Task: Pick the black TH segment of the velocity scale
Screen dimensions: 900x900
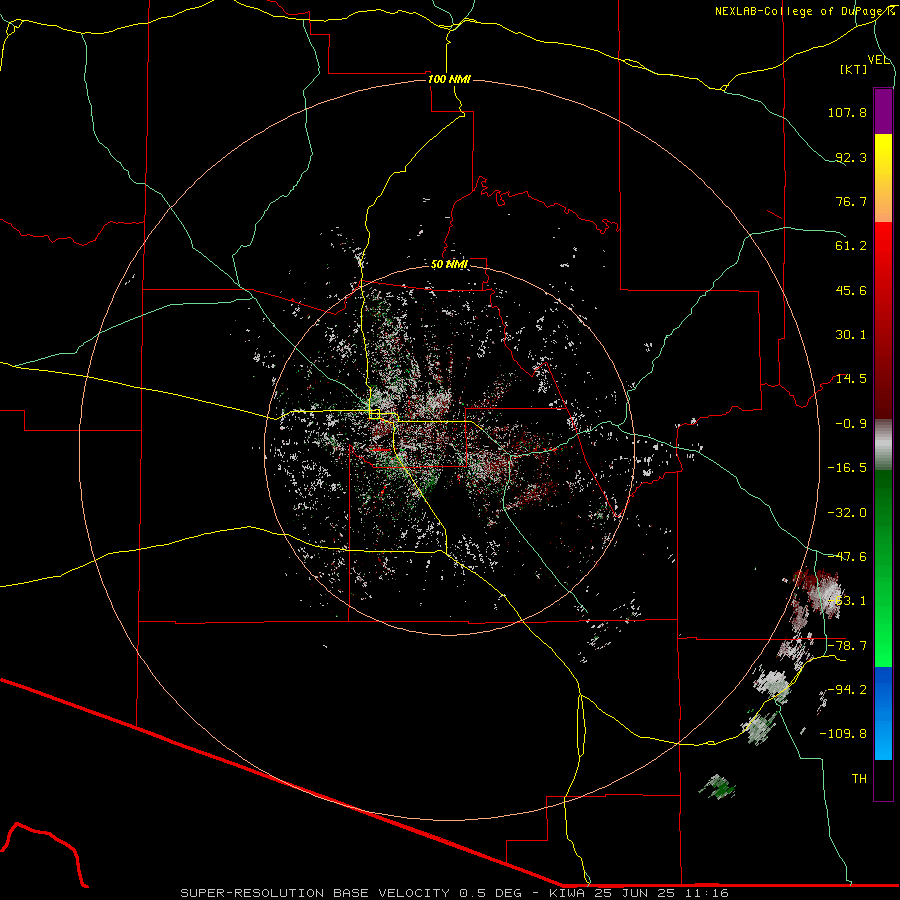Action: pos(883,779)
